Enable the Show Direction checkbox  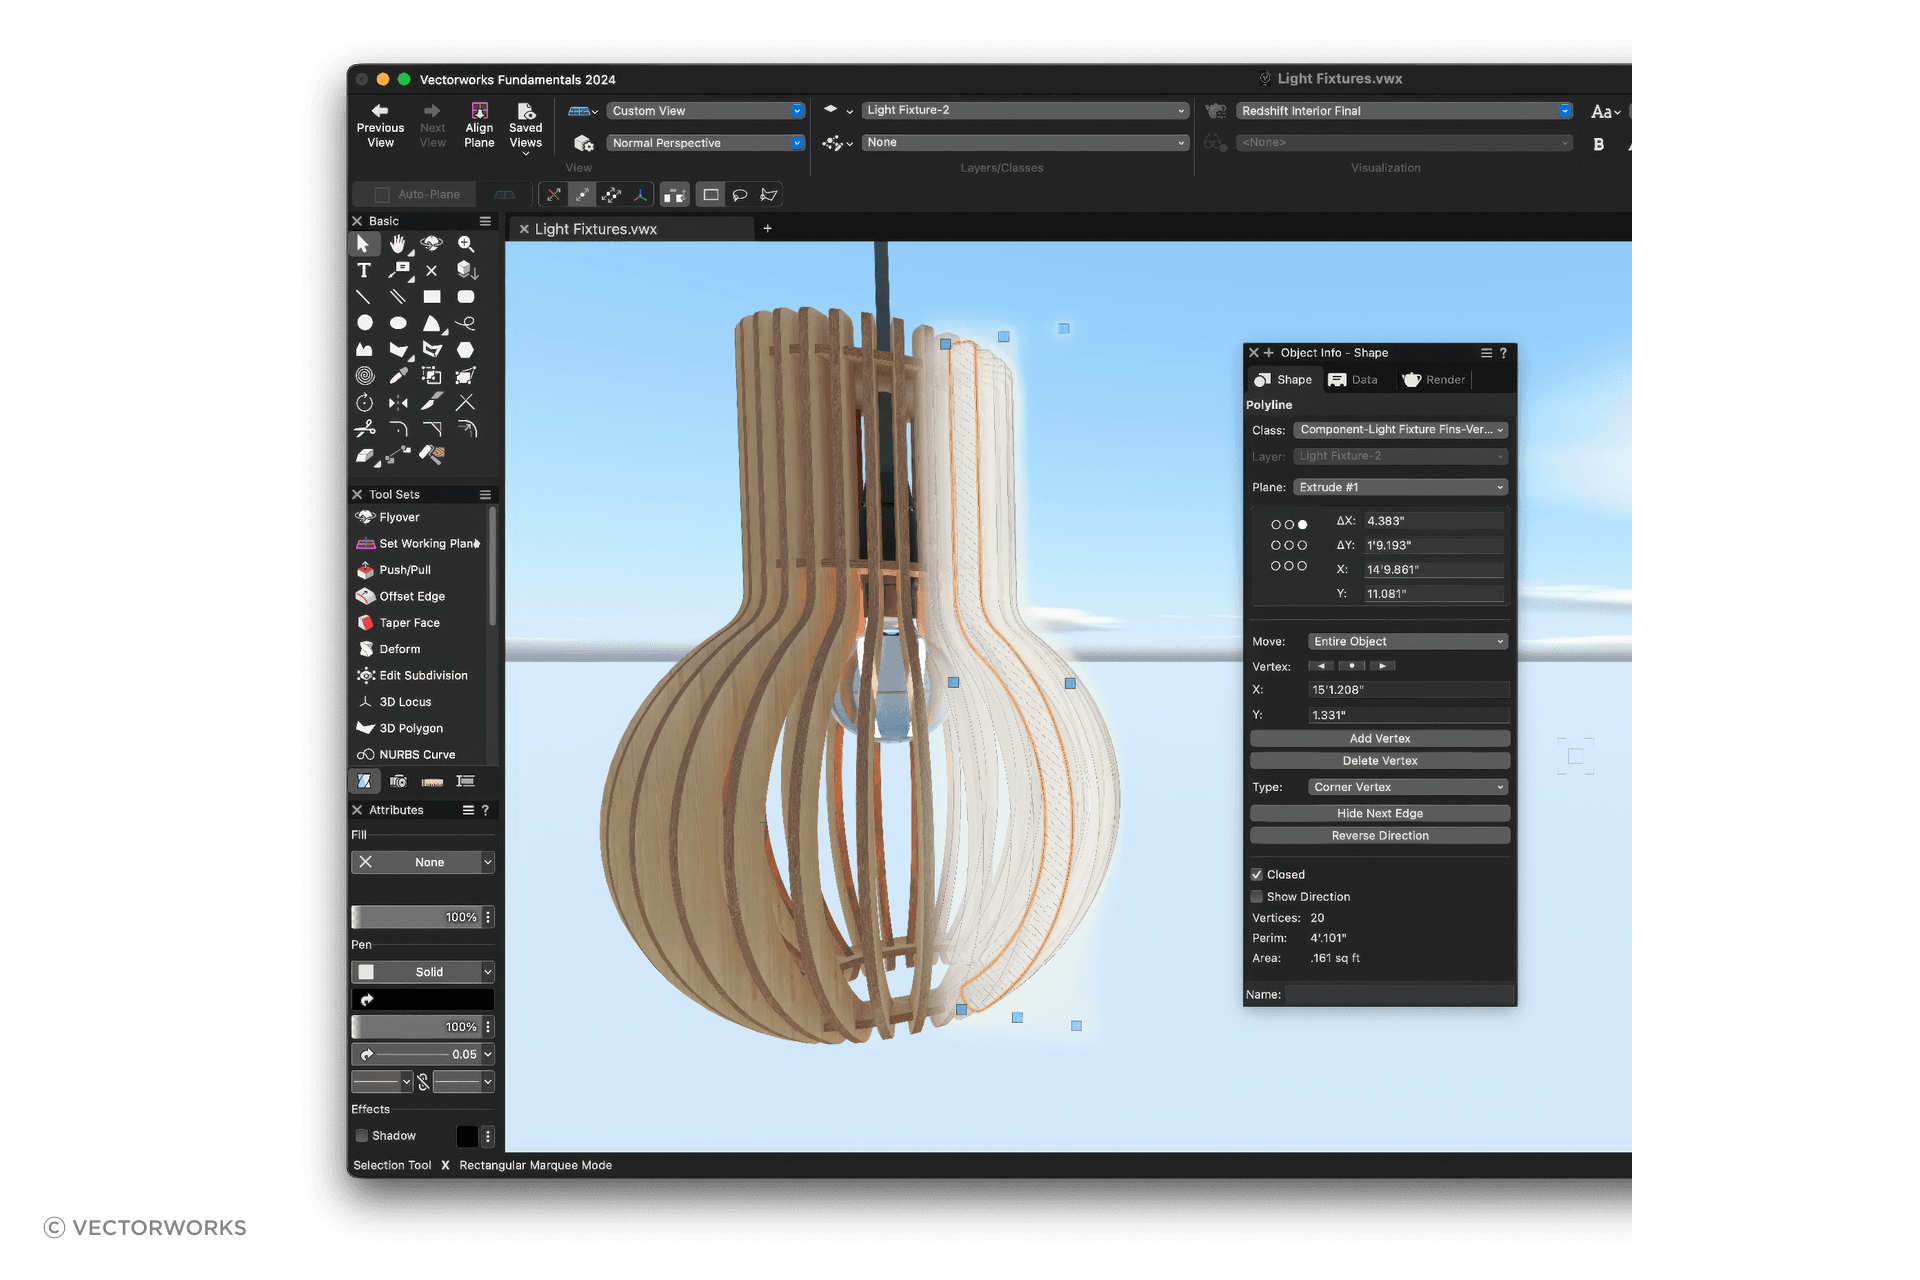(1257, 897)
